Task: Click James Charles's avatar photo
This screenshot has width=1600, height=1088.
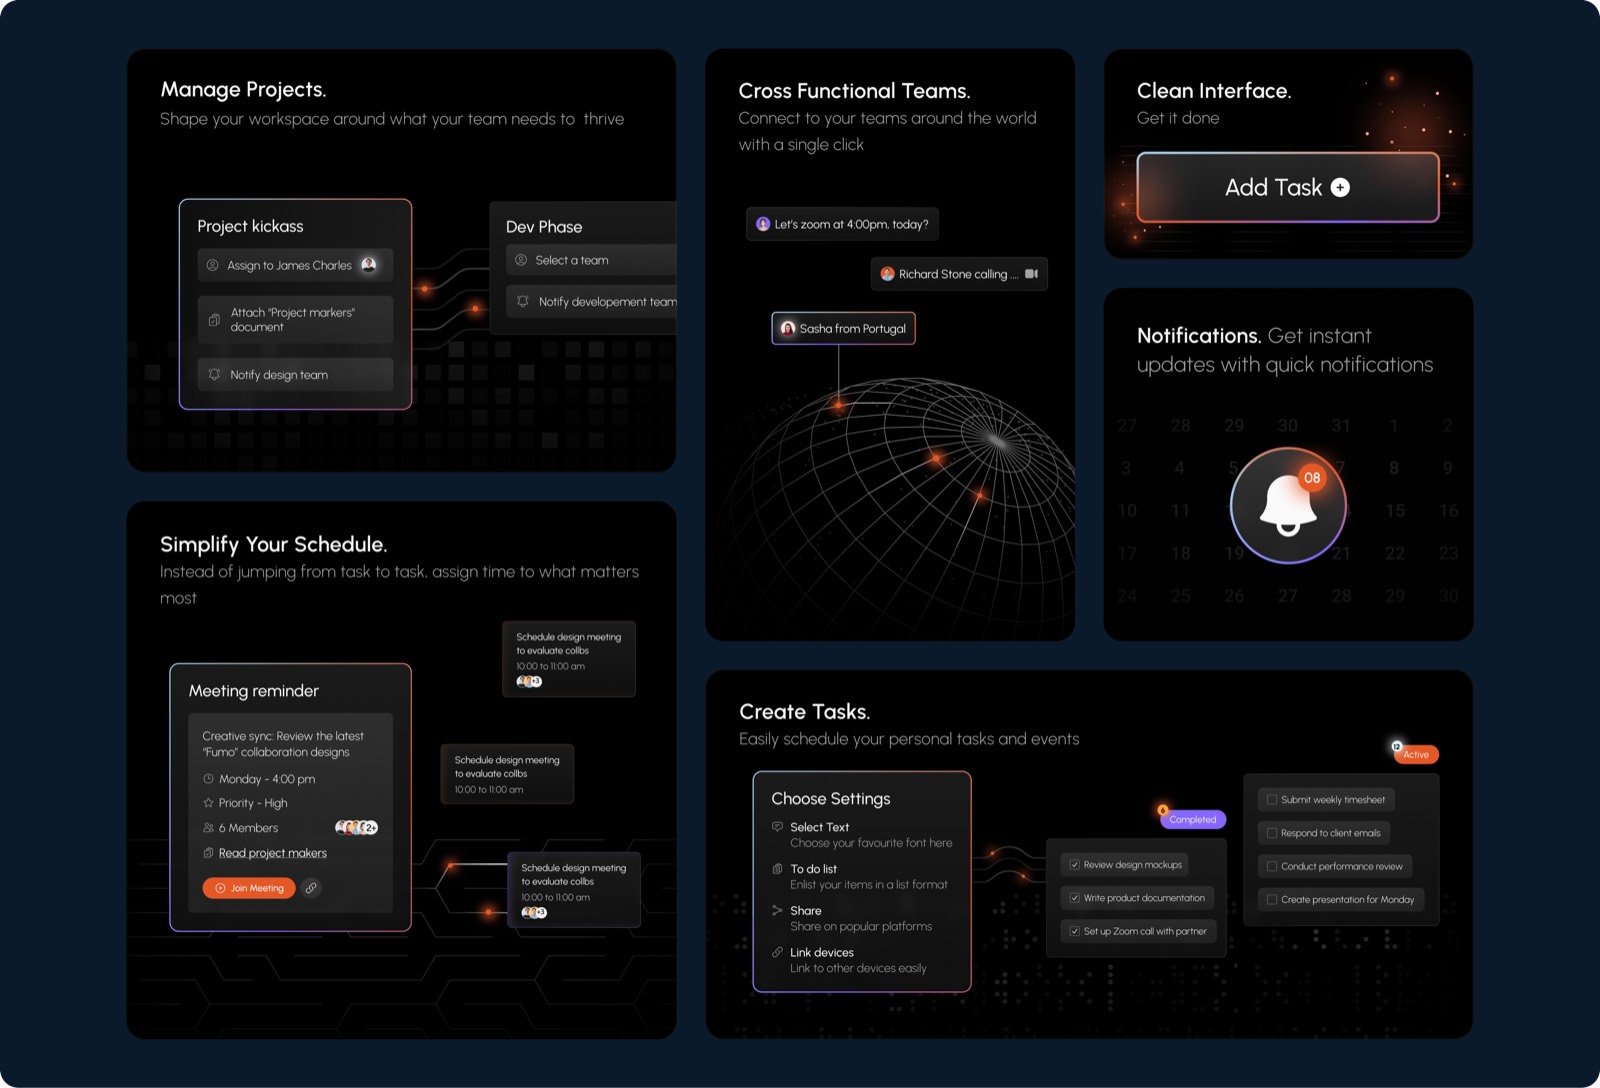Action: pyautogui.click(x=369, y=265)
